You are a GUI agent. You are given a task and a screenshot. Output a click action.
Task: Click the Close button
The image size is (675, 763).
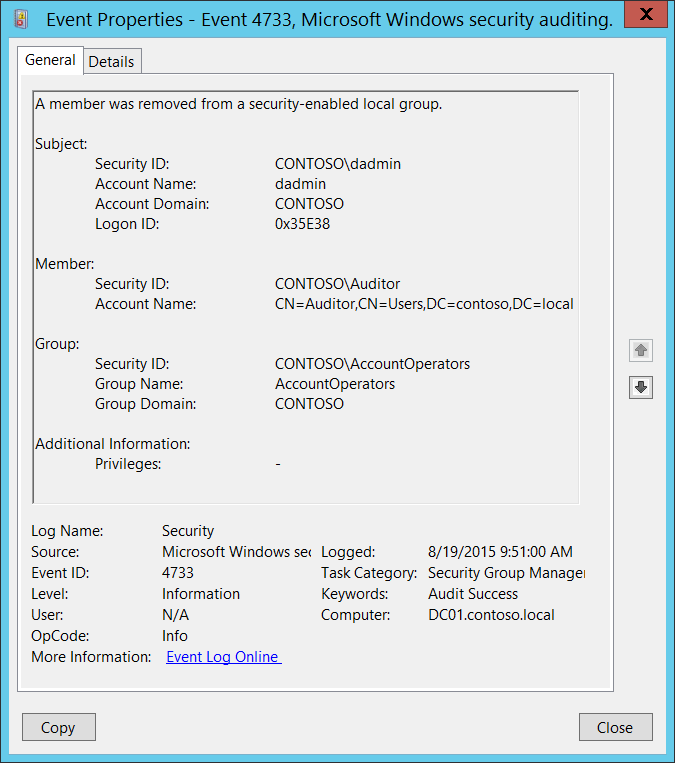coord(615,727)
